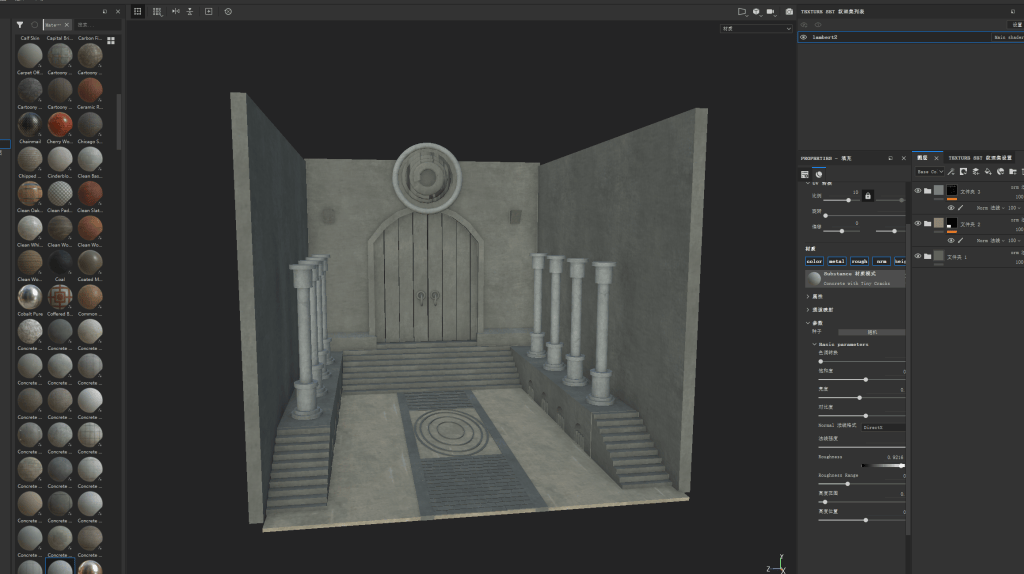Select the Cherry Wood material thumbnail
The width and height of the screenshot is (1024, 574).
pyautogui.click(x=59, y=124)
